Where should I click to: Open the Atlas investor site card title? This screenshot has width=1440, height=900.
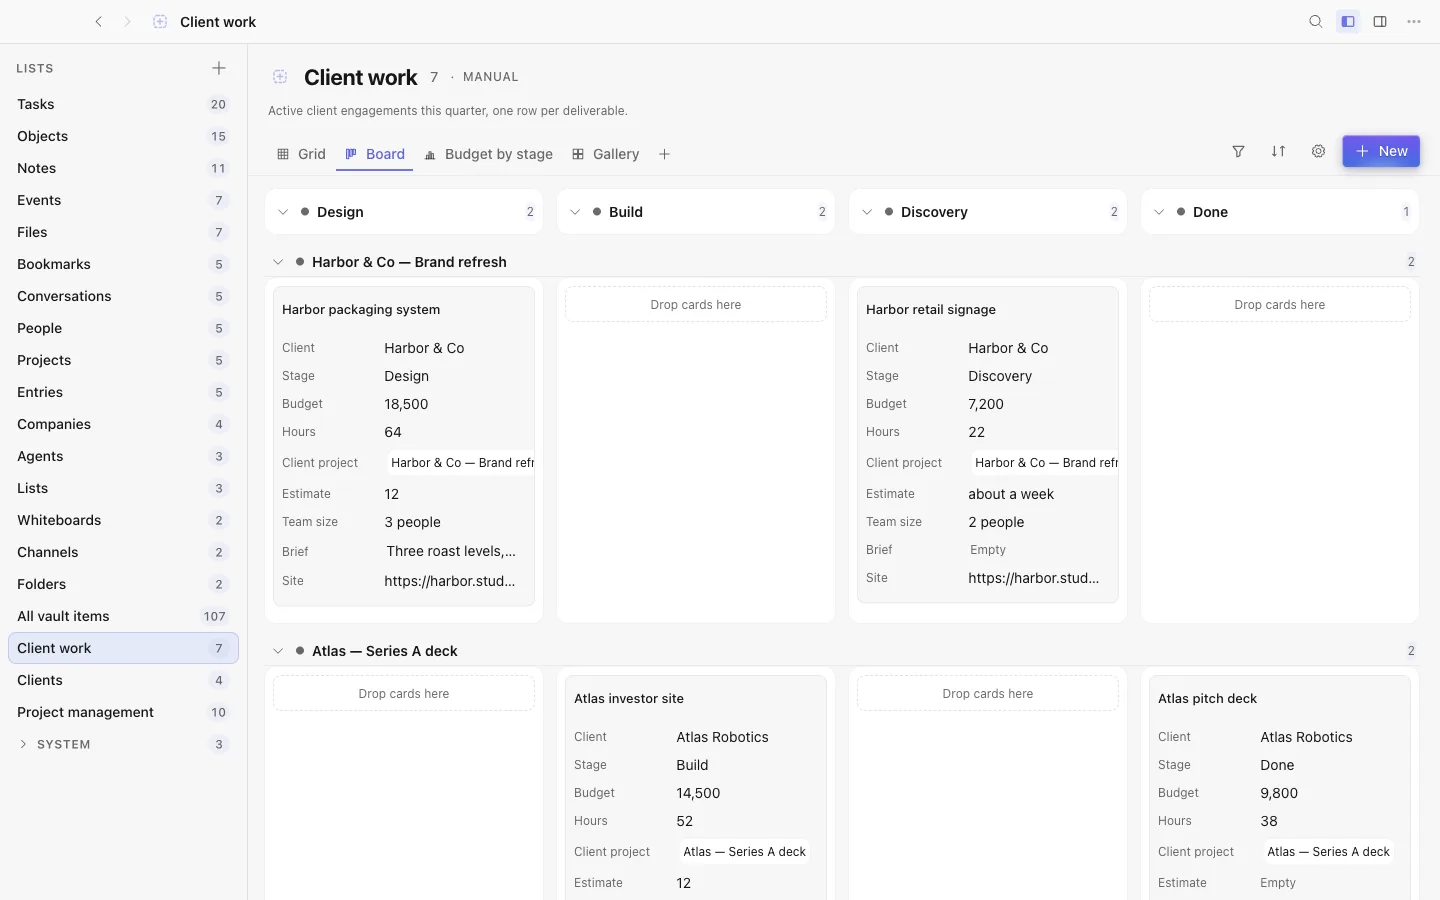pos(629,699)
